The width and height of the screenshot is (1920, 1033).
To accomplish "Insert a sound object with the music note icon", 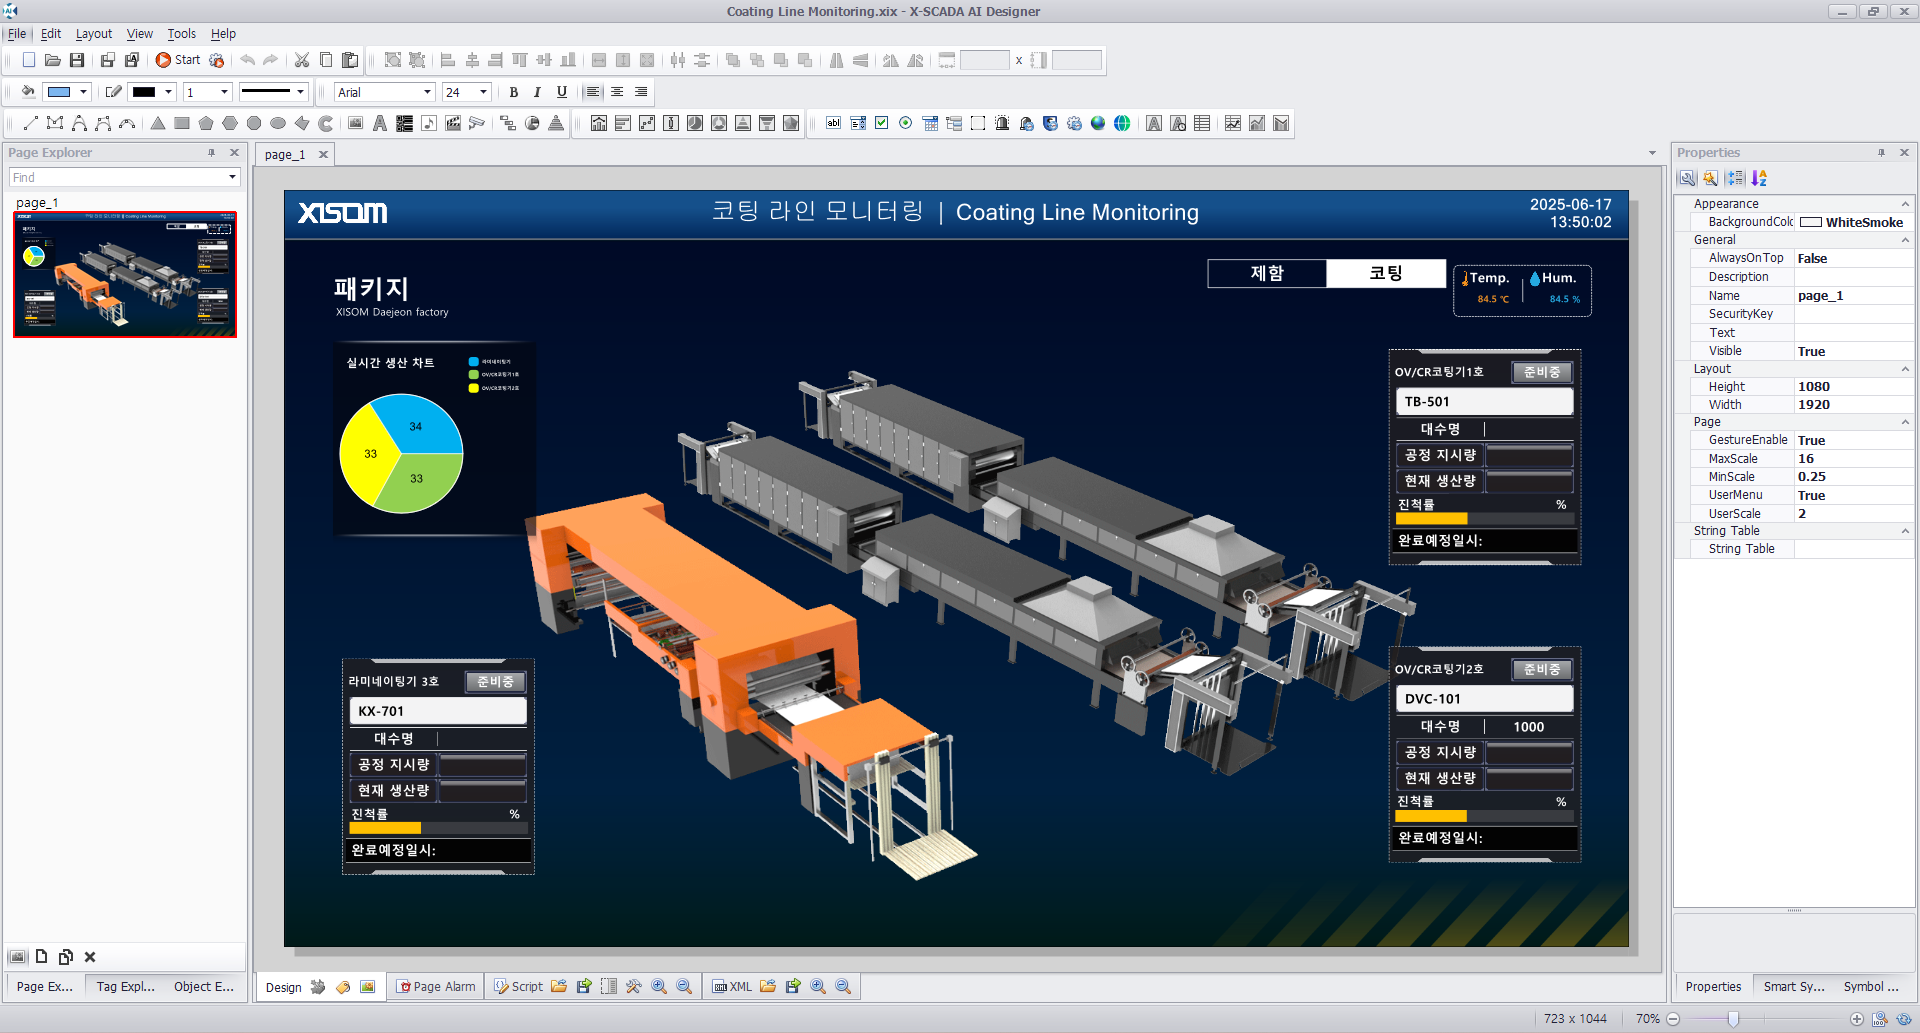I will [x=429, y=123].
